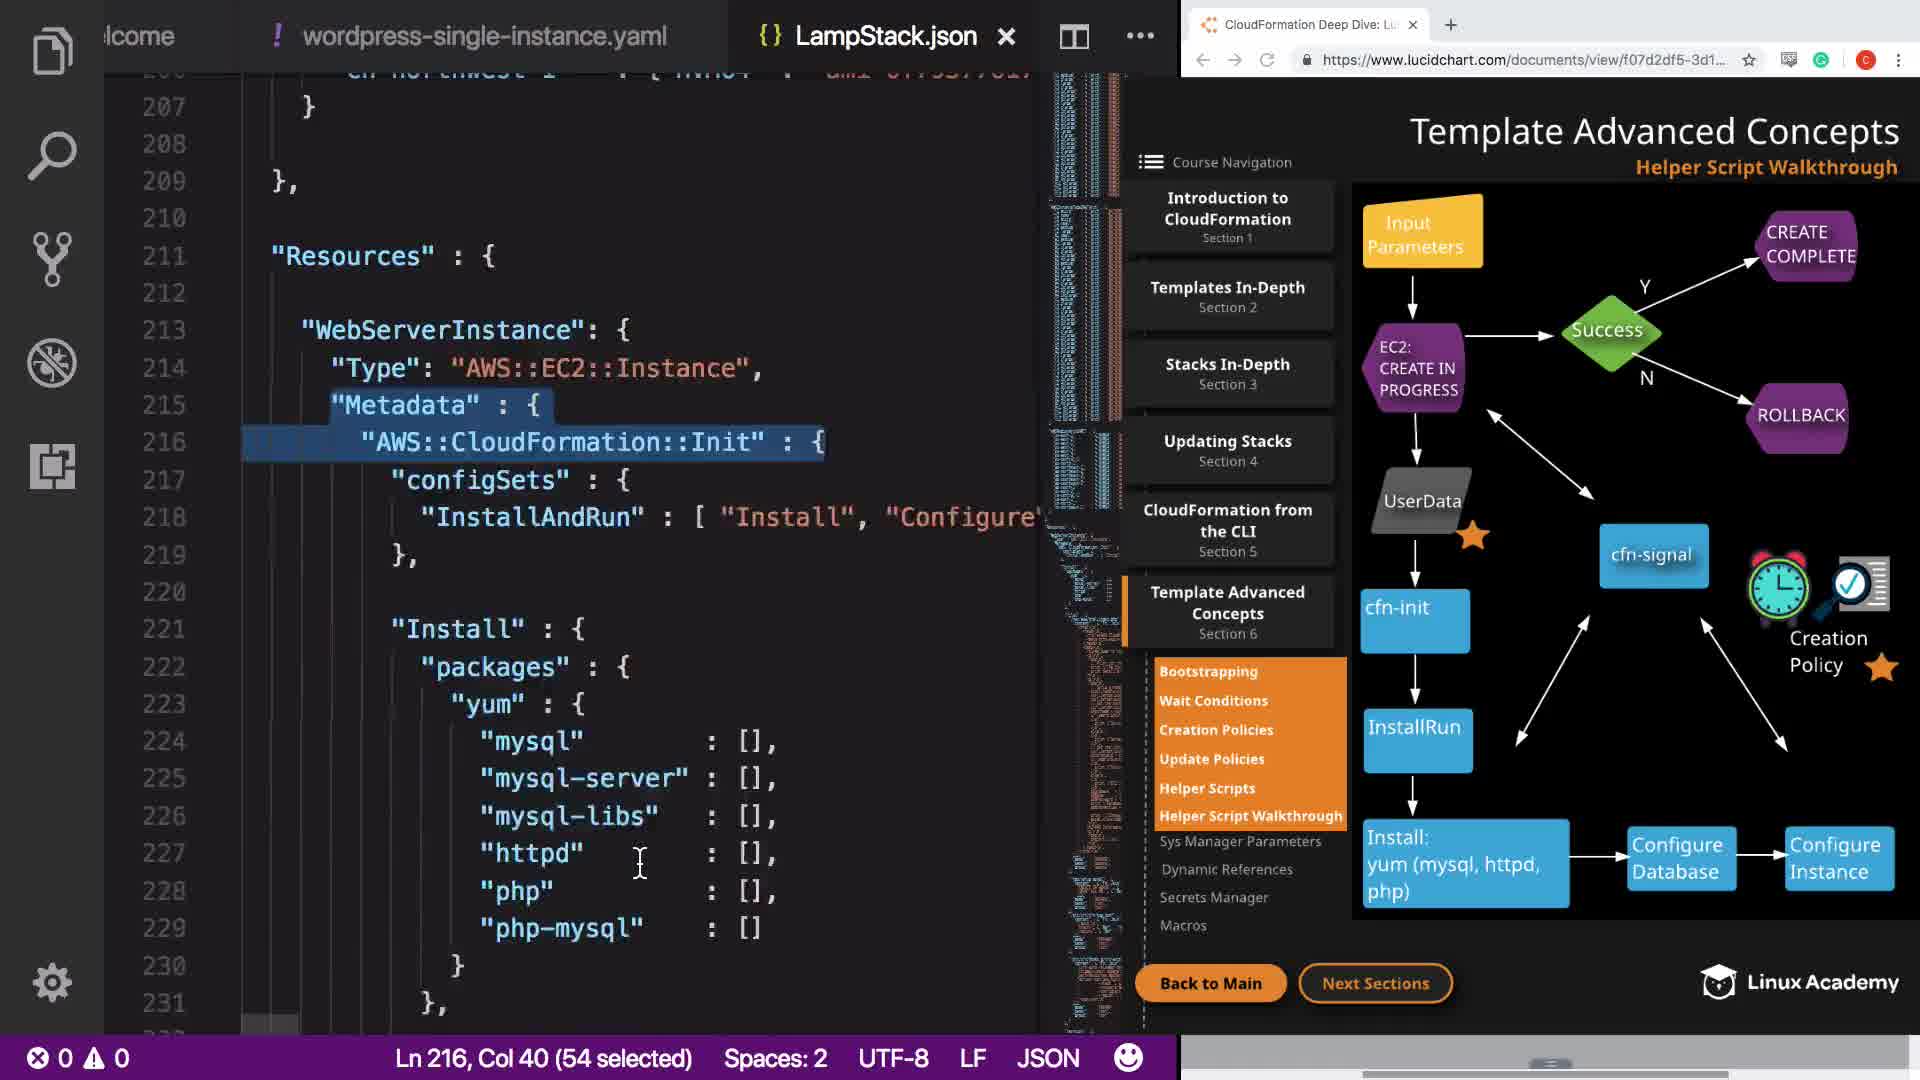
Task: Open the Manage gear icon
Action: (52, 982)
